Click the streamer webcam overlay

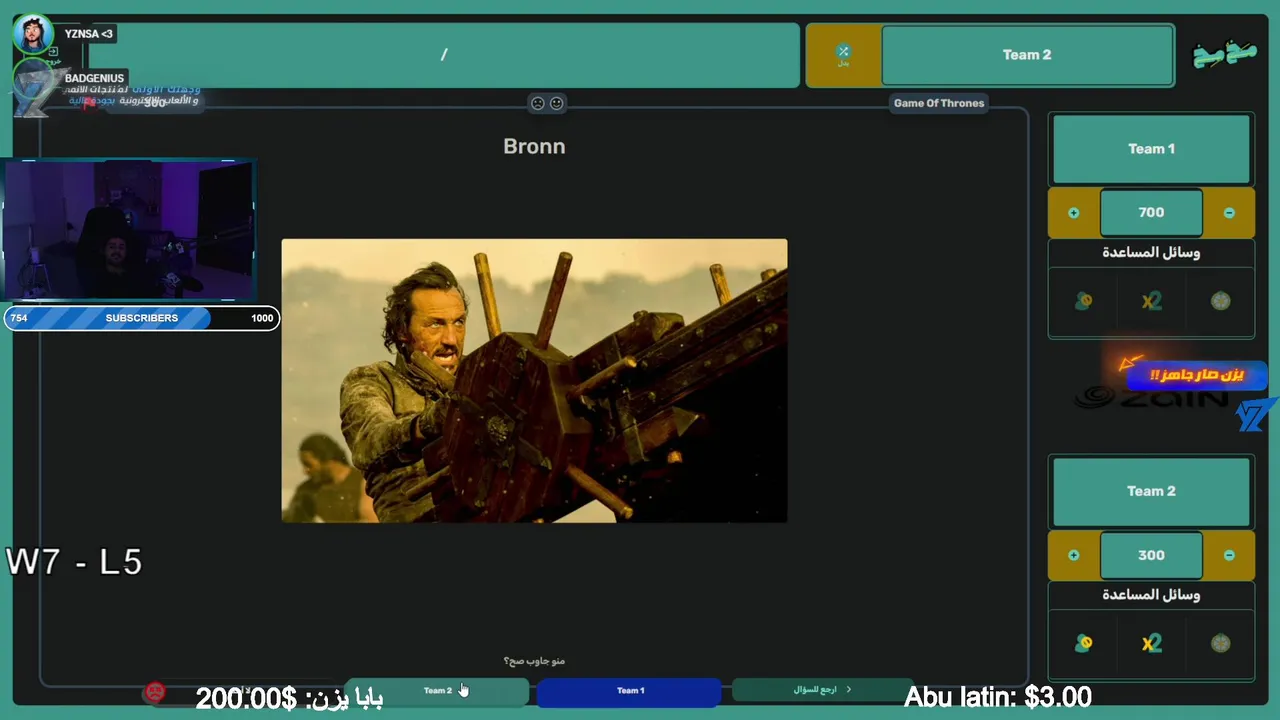click(129, 230)
